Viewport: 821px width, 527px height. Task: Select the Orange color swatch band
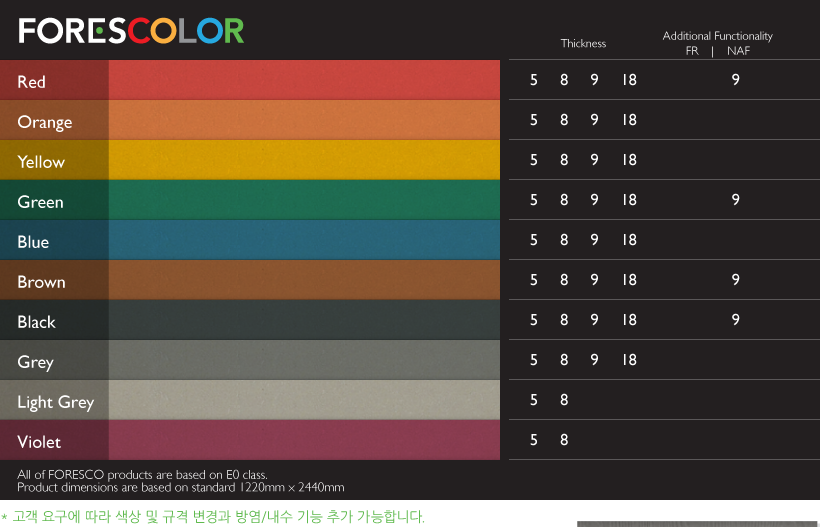[304, 120]
